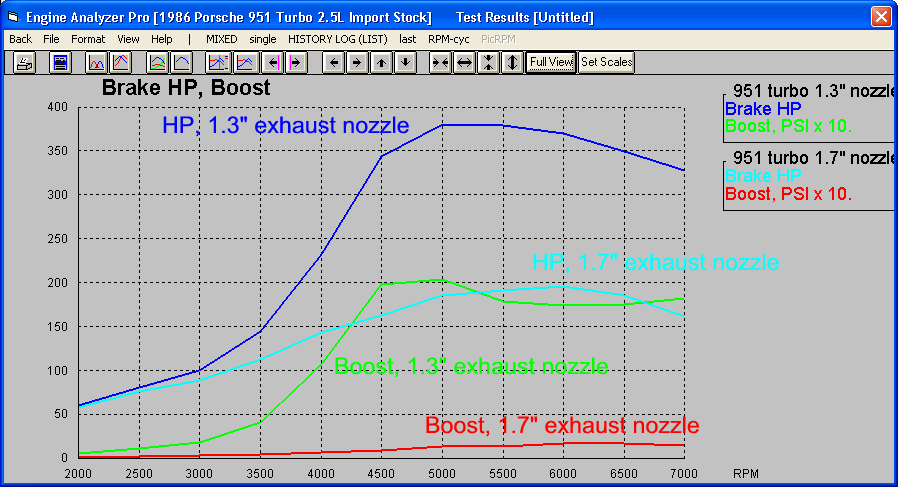Click label HP, 1.7" exhaust nozzle
This screenshot has height=487, width=898.
pos(656,262)
